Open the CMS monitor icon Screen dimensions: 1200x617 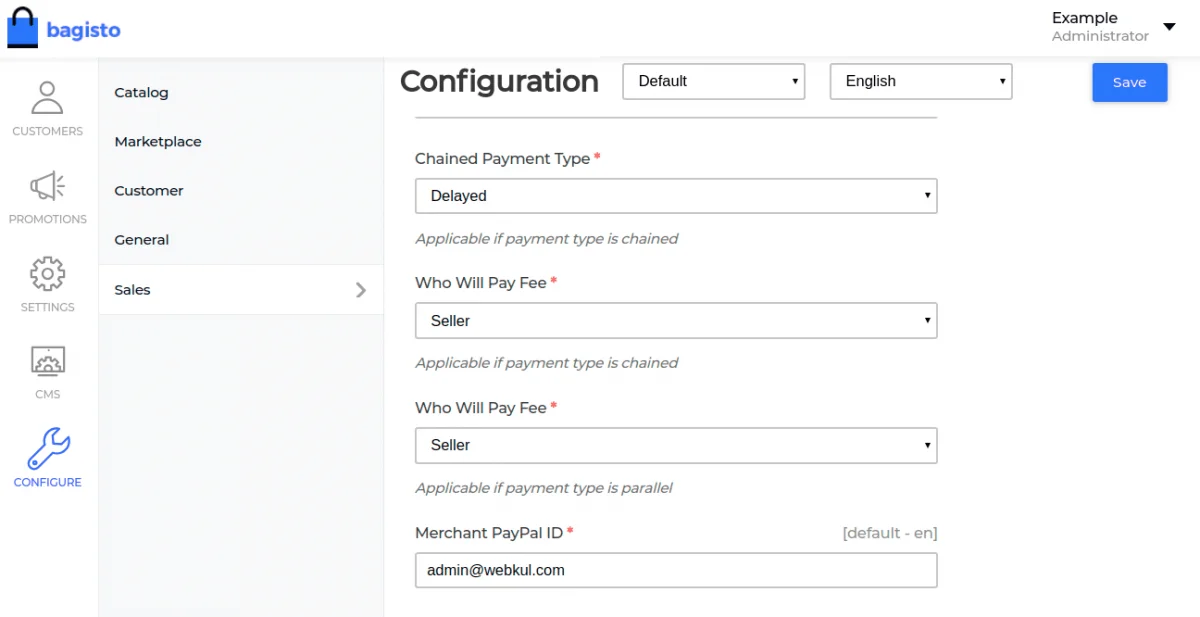coord(47,361)
